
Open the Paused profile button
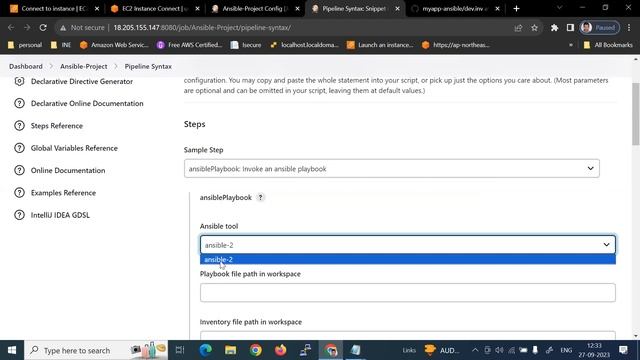pyautogui.click(x=600, y=28)
